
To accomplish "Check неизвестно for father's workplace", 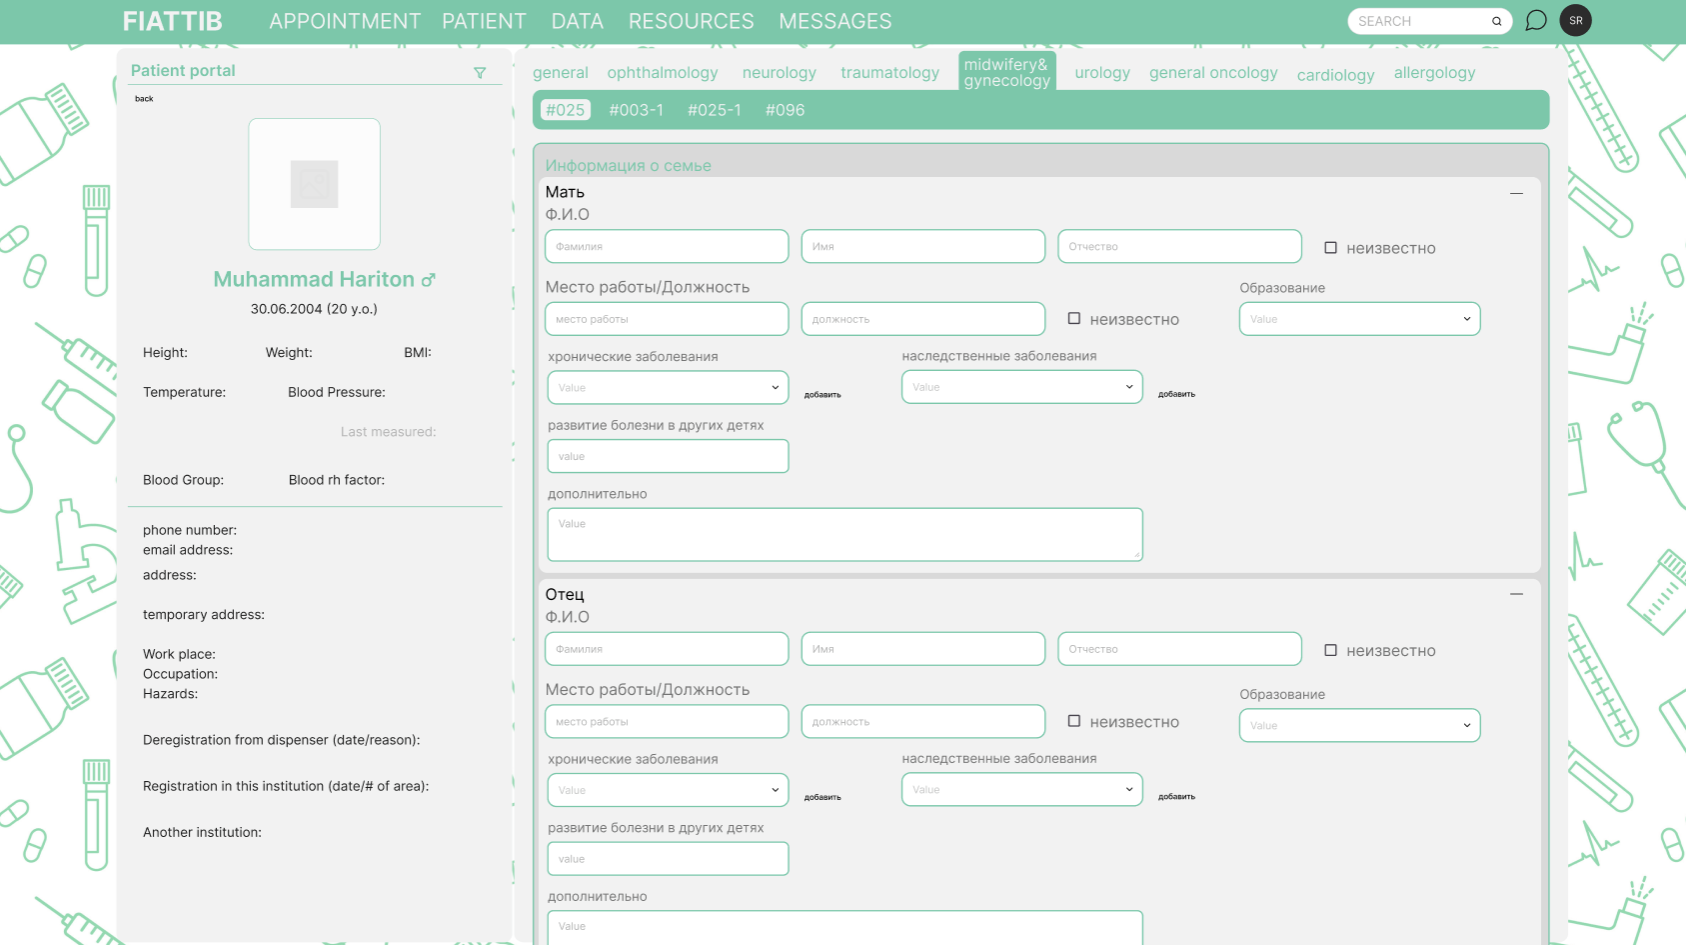I will click(x=1074, y=721).
